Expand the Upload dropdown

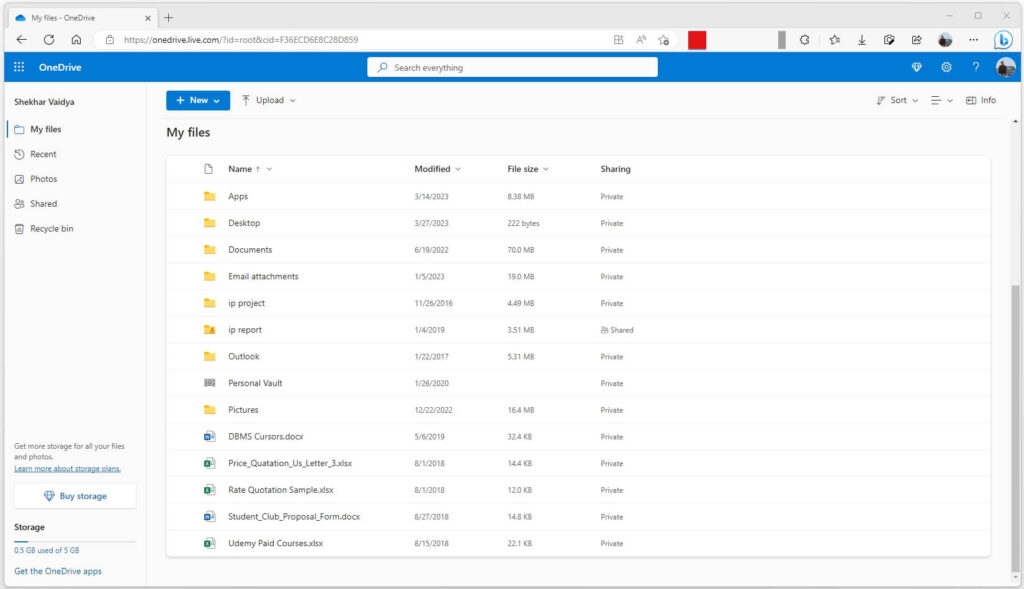268,101
